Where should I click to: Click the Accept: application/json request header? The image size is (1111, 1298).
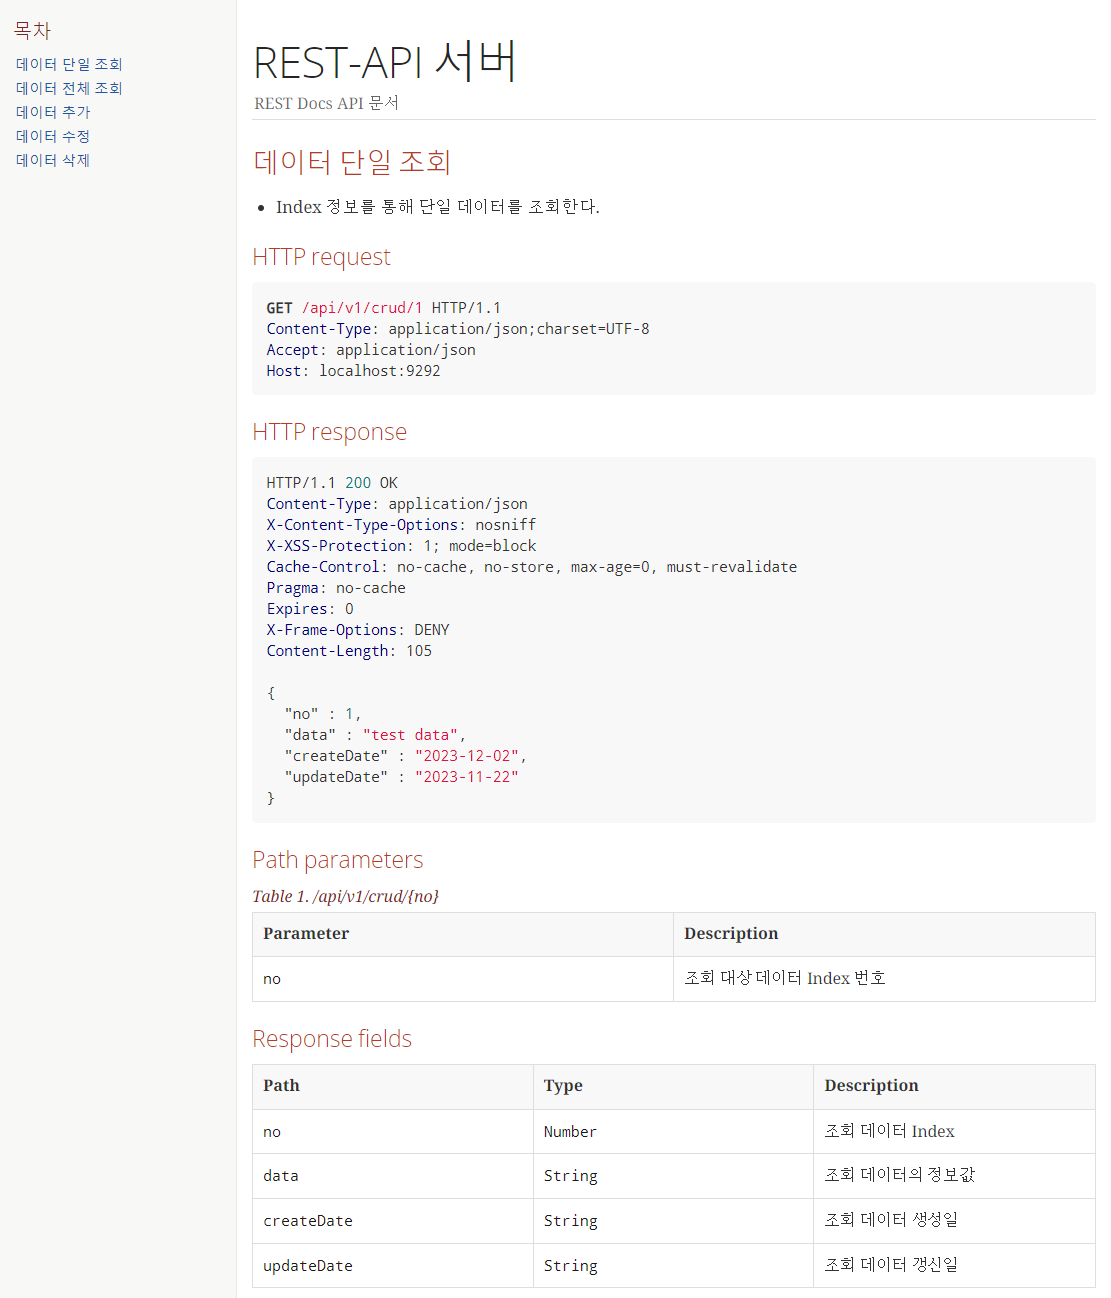click(371, 350)
